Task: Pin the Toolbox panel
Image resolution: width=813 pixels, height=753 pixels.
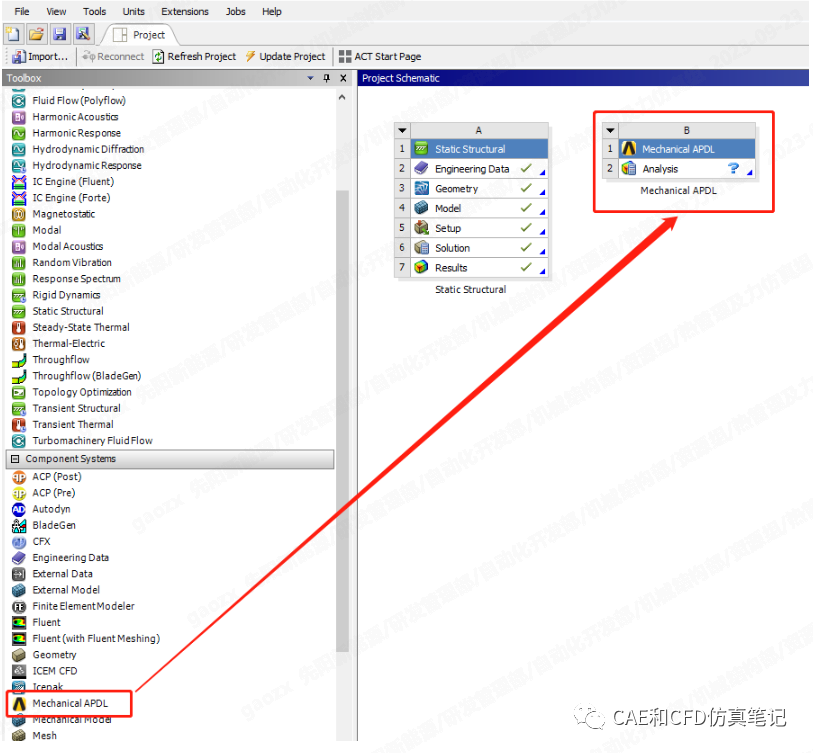Action: tap(327, 78)
